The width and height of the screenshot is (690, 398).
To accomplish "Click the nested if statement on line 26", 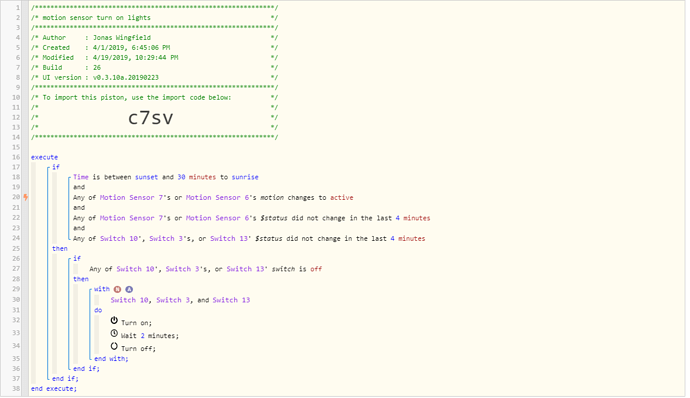I will pos(77,258).
